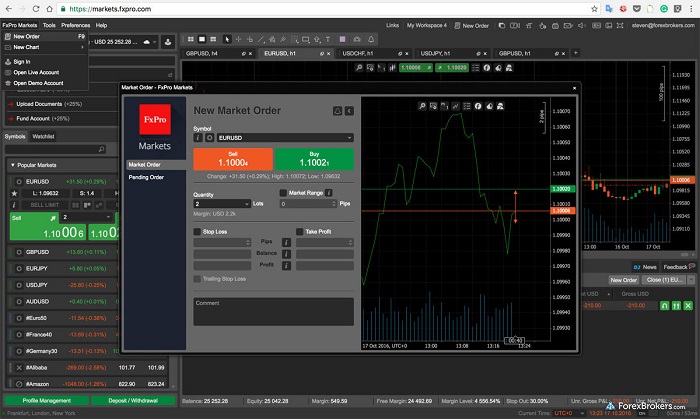Click the green Buy 1.1002 button
The width and height of the screenshot is (700, 419).
(314, 159)
